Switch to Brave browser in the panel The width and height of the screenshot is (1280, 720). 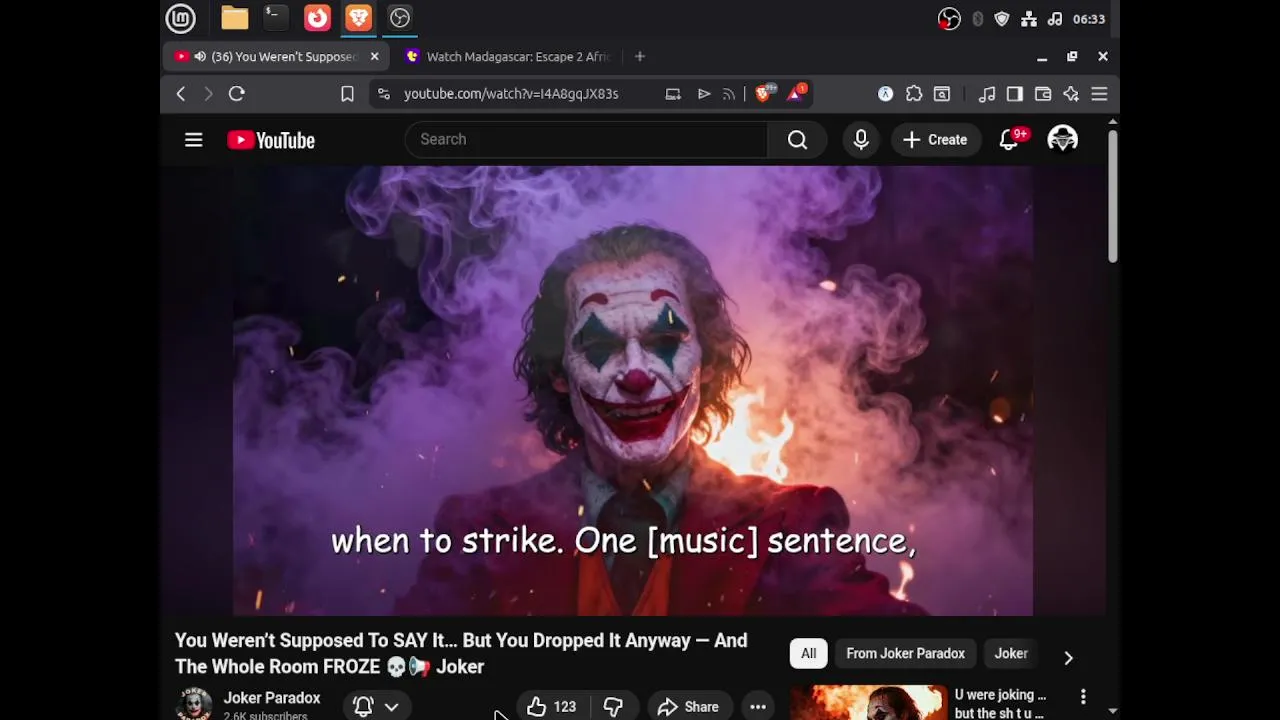click(x=358, y=18)
